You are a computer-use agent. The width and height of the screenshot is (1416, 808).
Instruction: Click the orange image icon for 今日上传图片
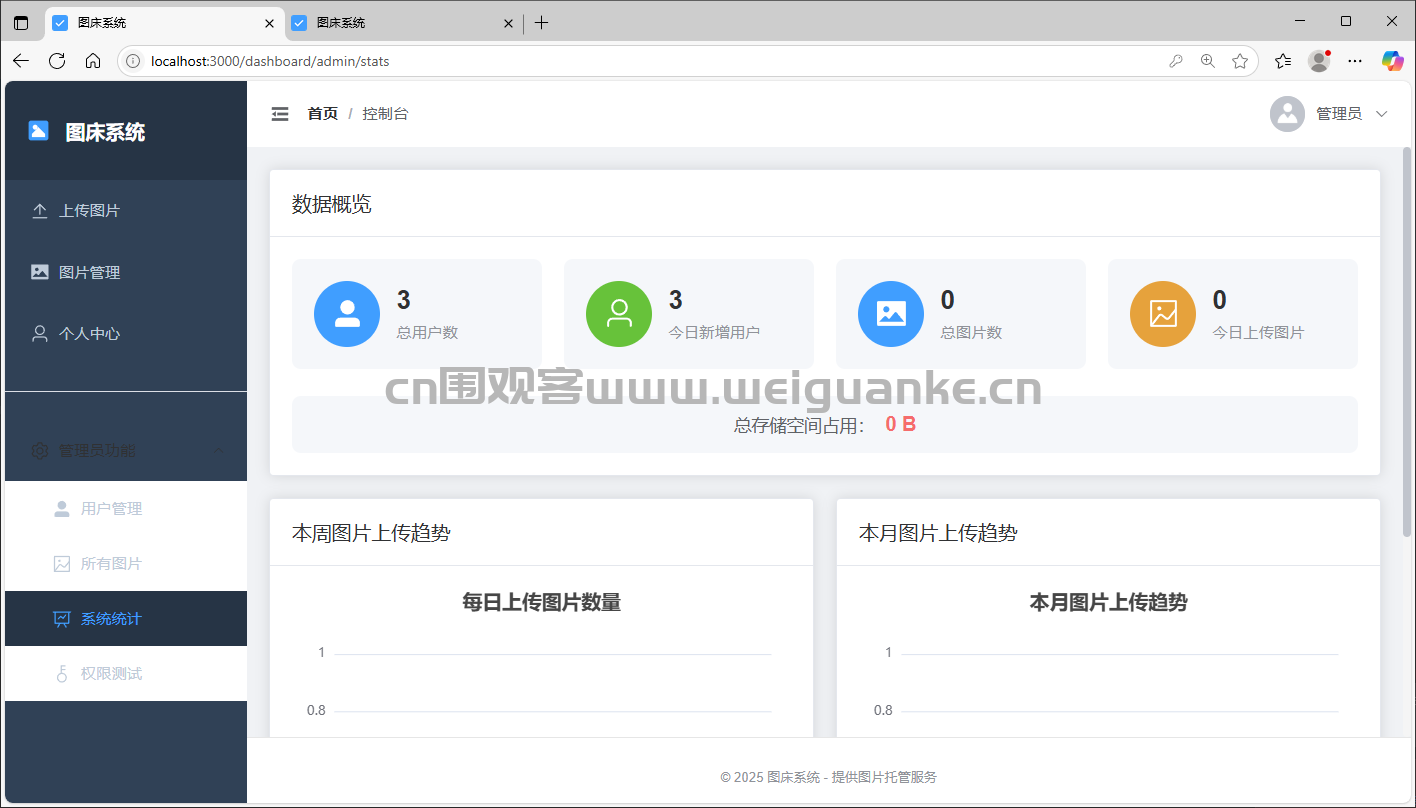pyautogui.click(x=1163, y=314)
